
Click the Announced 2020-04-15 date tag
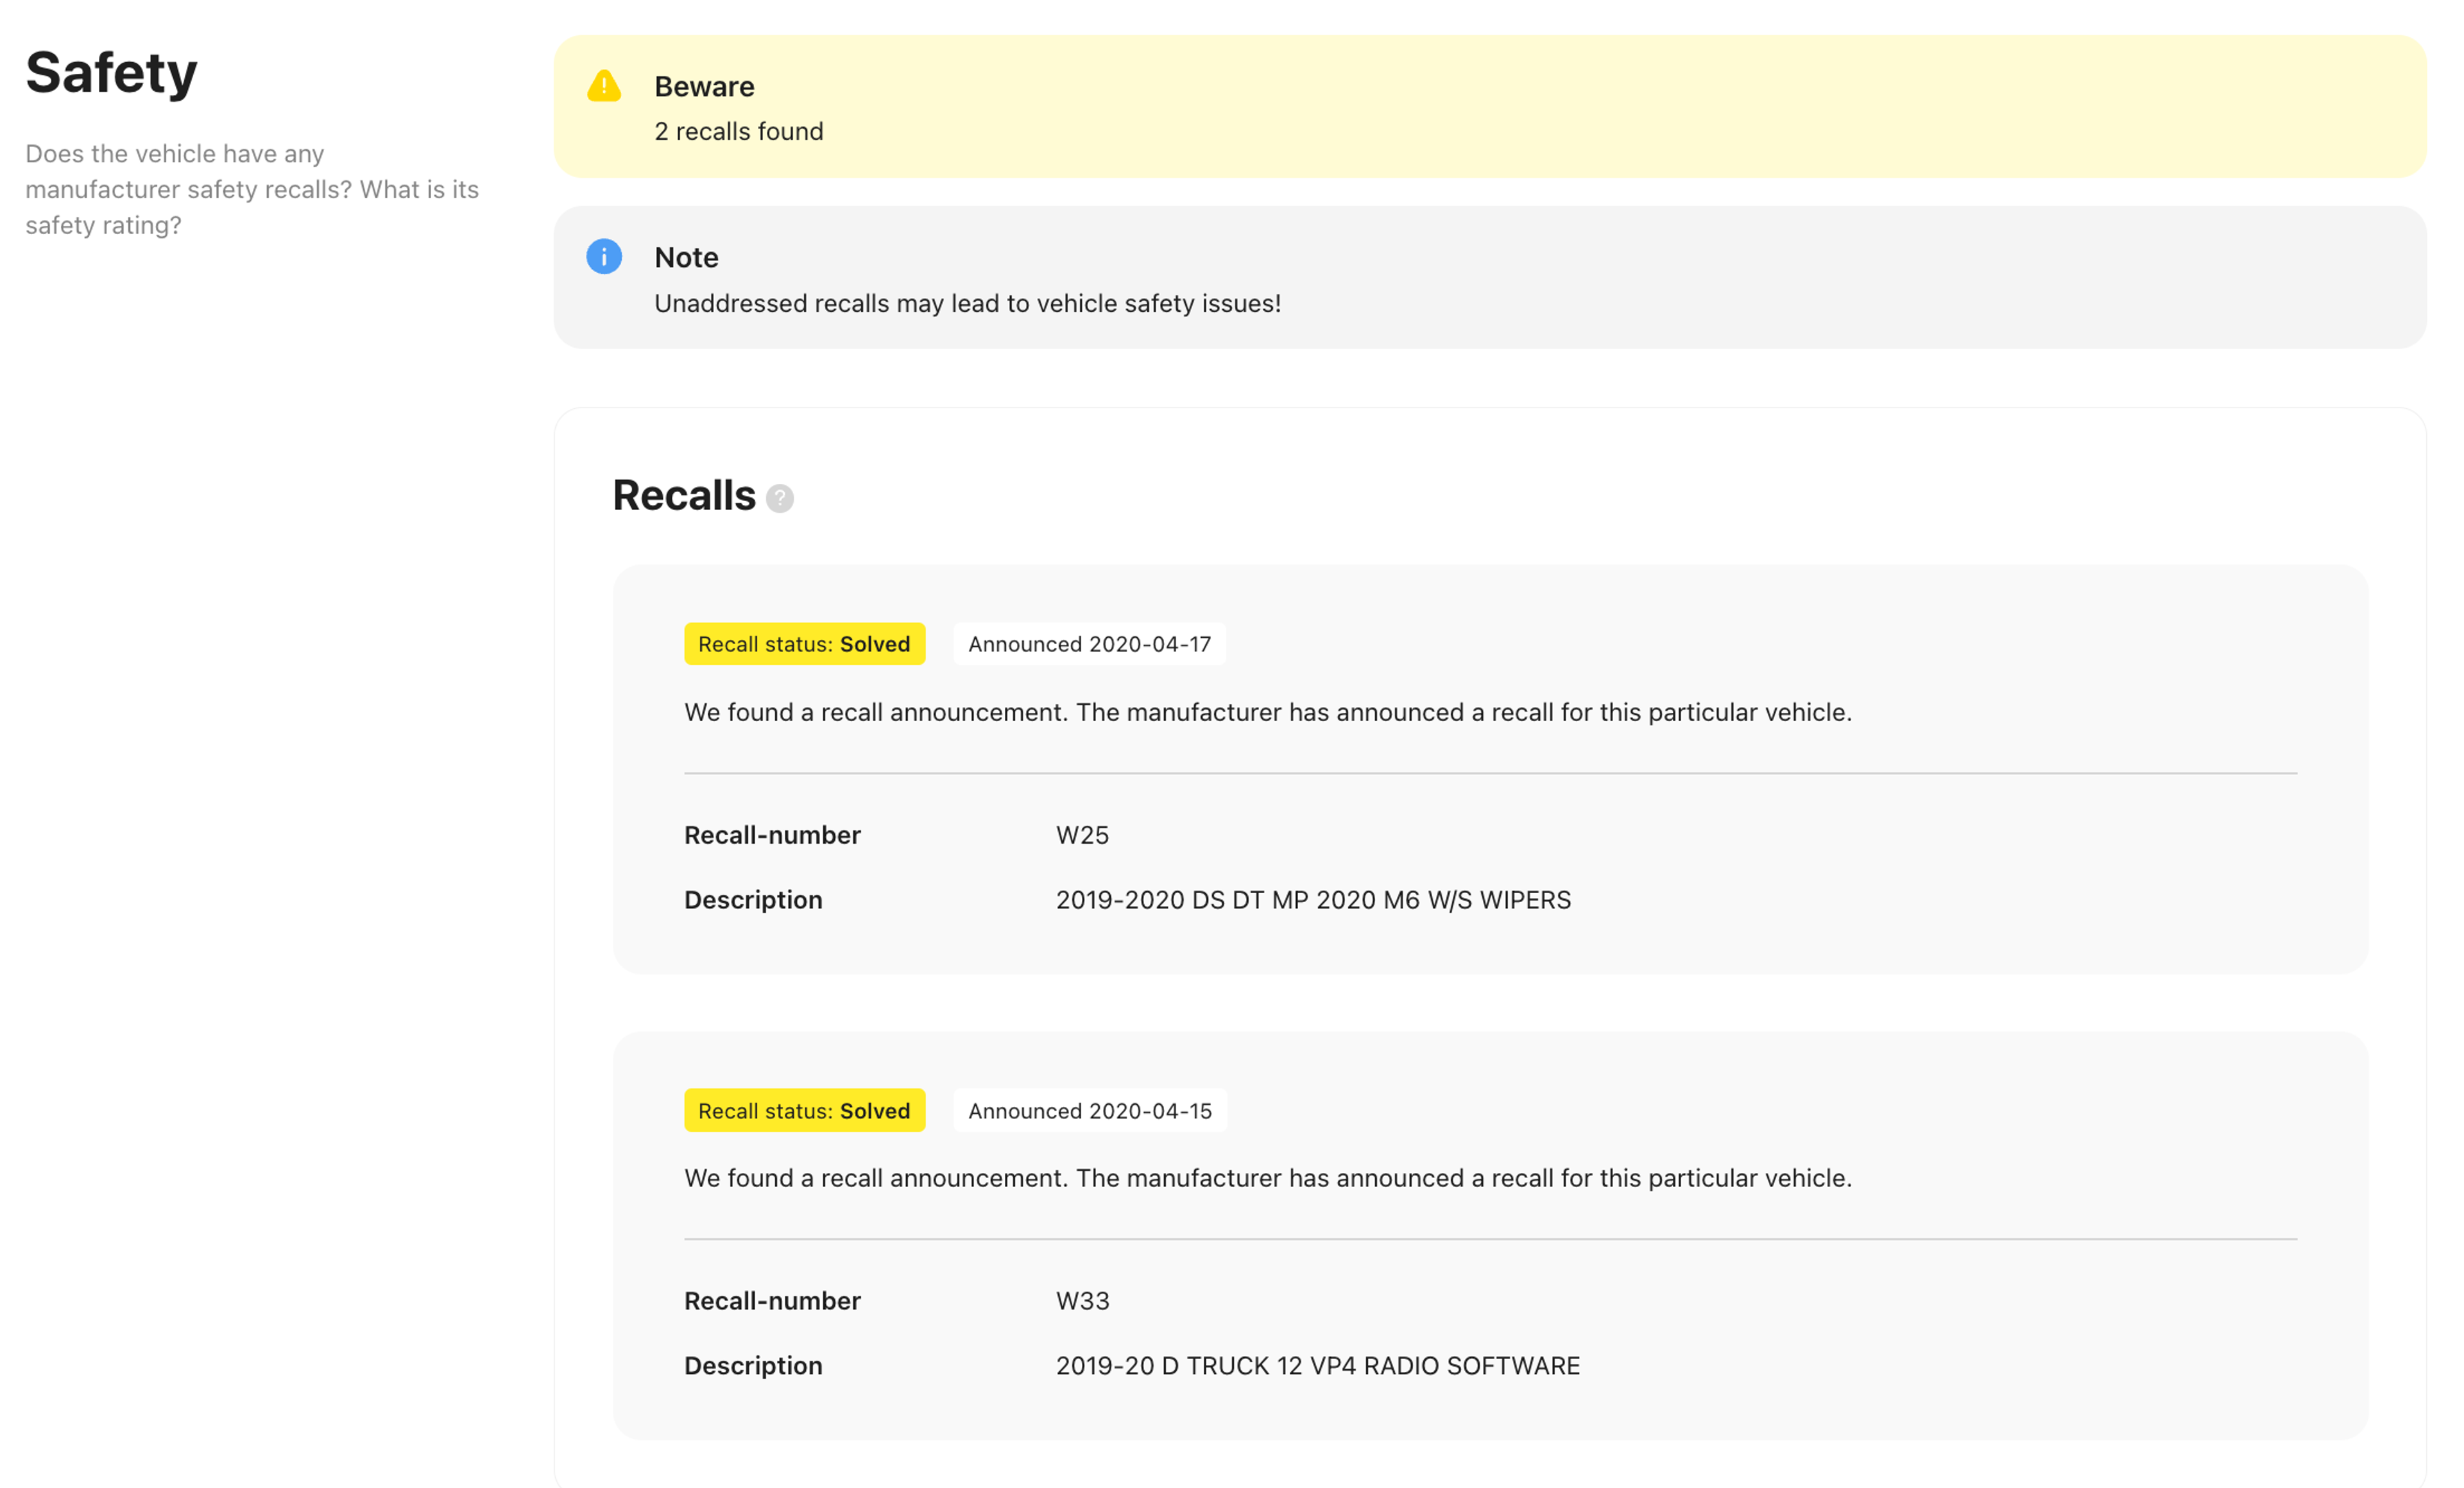point(1089,1110)
